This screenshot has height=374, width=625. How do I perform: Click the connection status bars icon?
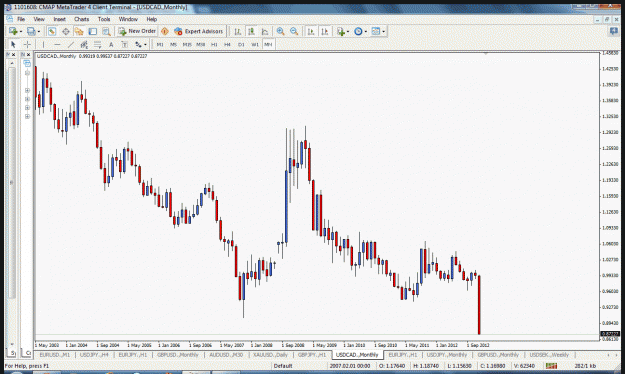[552, 366]
